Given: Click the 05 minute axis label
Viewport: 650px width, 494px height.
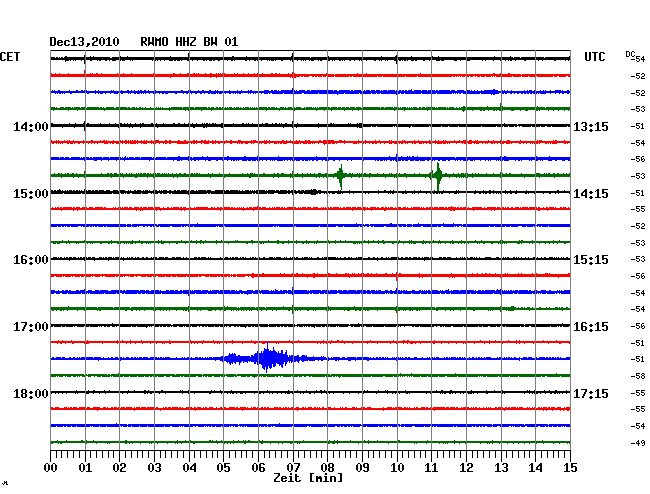Looking at the screenshot, I should point(223,468).
